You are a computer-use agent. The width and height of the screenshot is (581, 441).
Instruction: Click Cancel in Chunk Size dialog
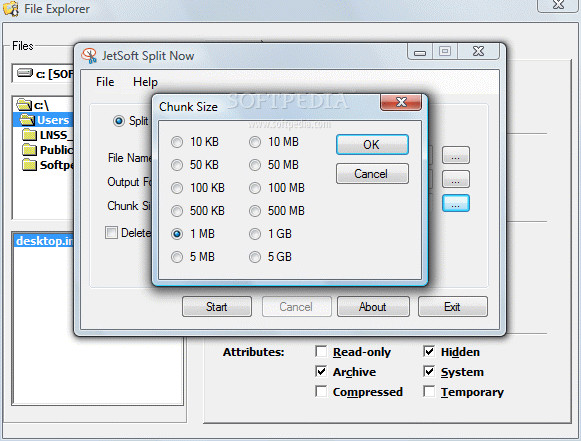coord(372,173)
